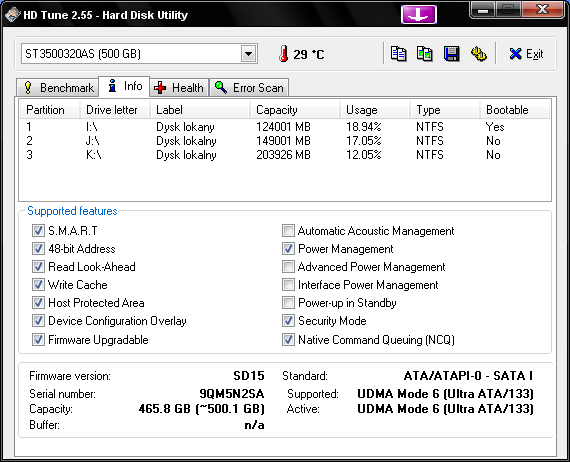Click the Yes bootable value
This screenshot has height=462, width=570.
pyautogui.click(x=495, y=127)
